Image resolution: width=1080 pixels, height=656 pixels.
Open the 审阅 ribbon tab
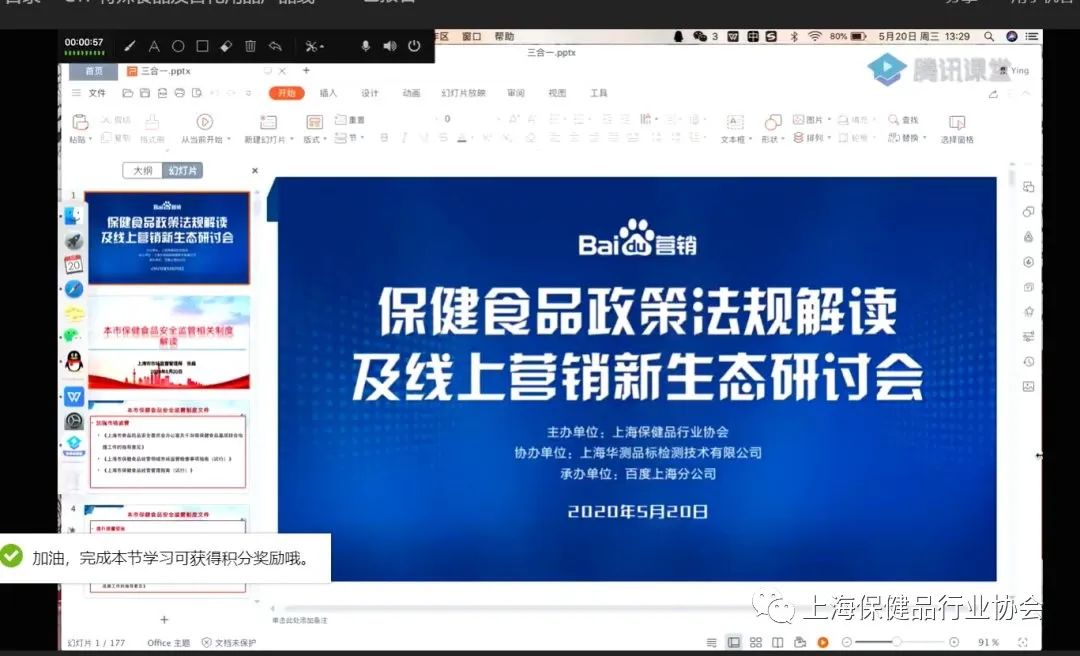pos(516,93)
